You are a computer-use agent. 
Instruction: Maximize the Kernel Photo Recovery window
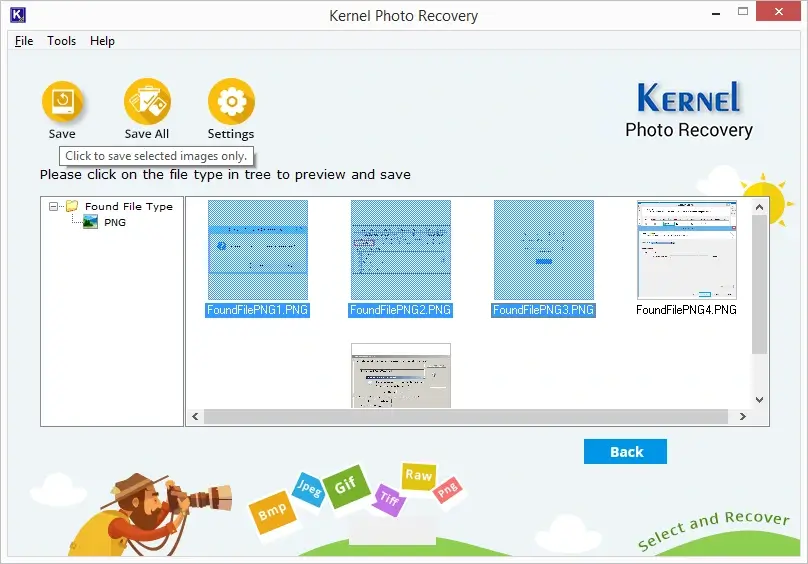tap(743, 11)
